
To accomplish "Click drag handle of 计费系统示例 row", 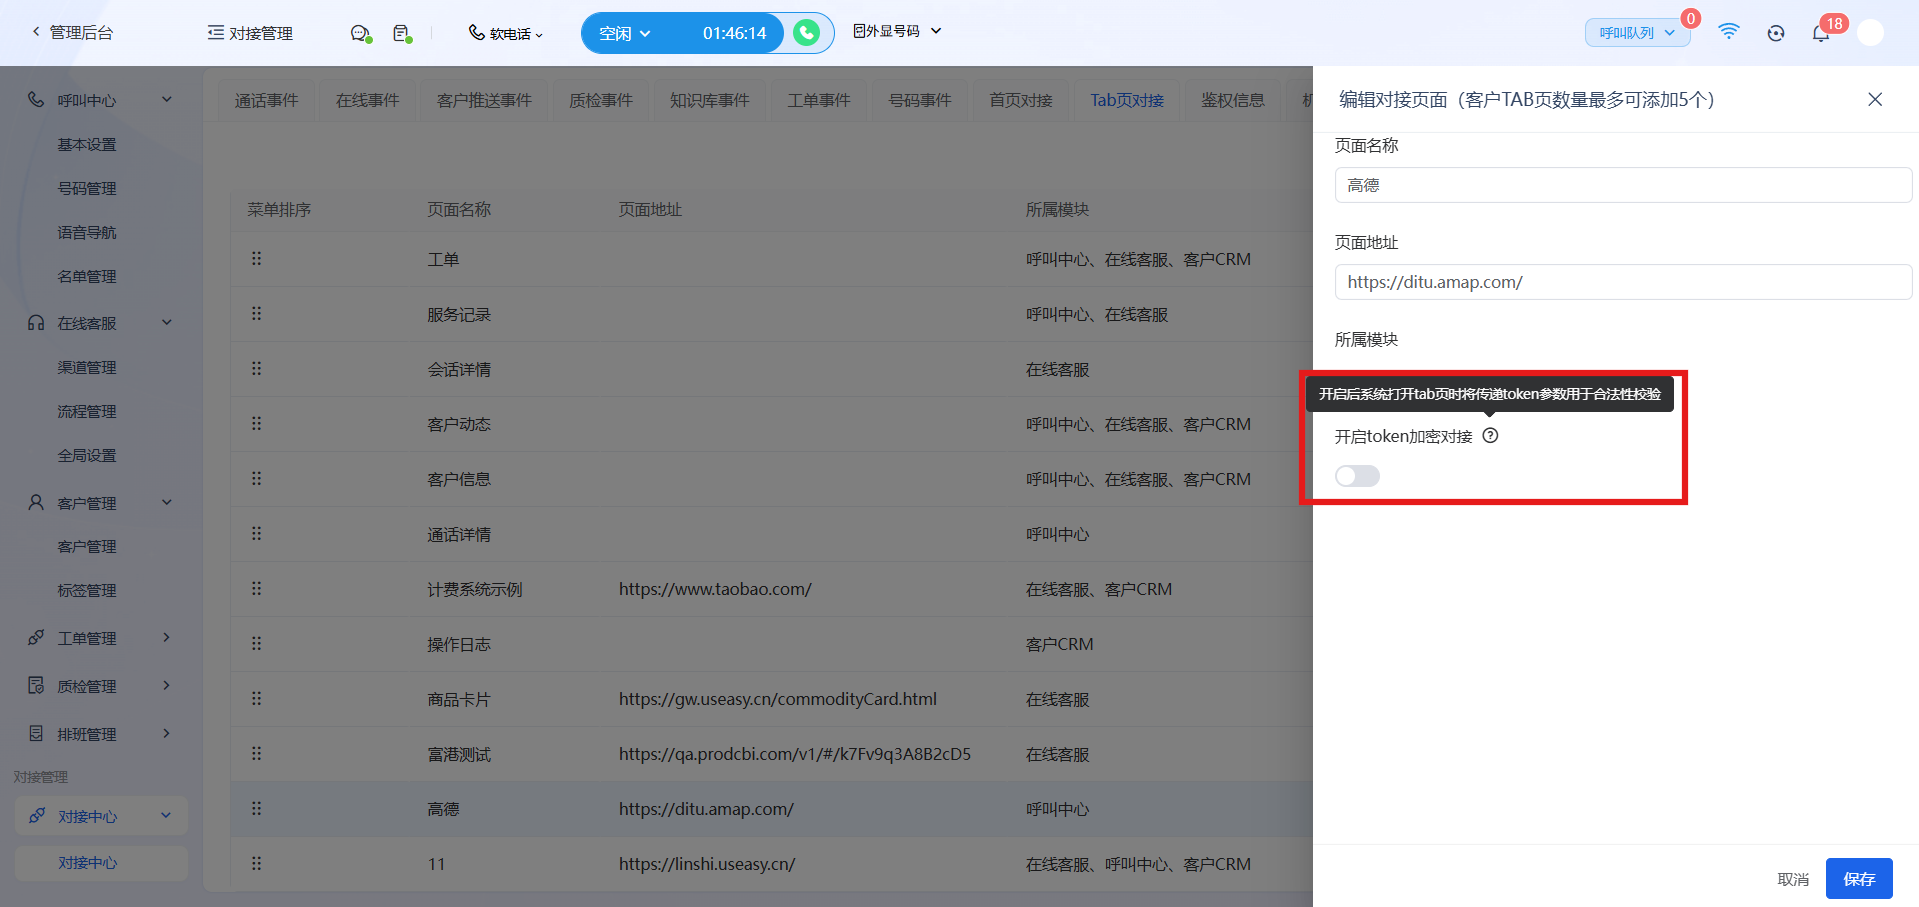I will pos(257,589).
